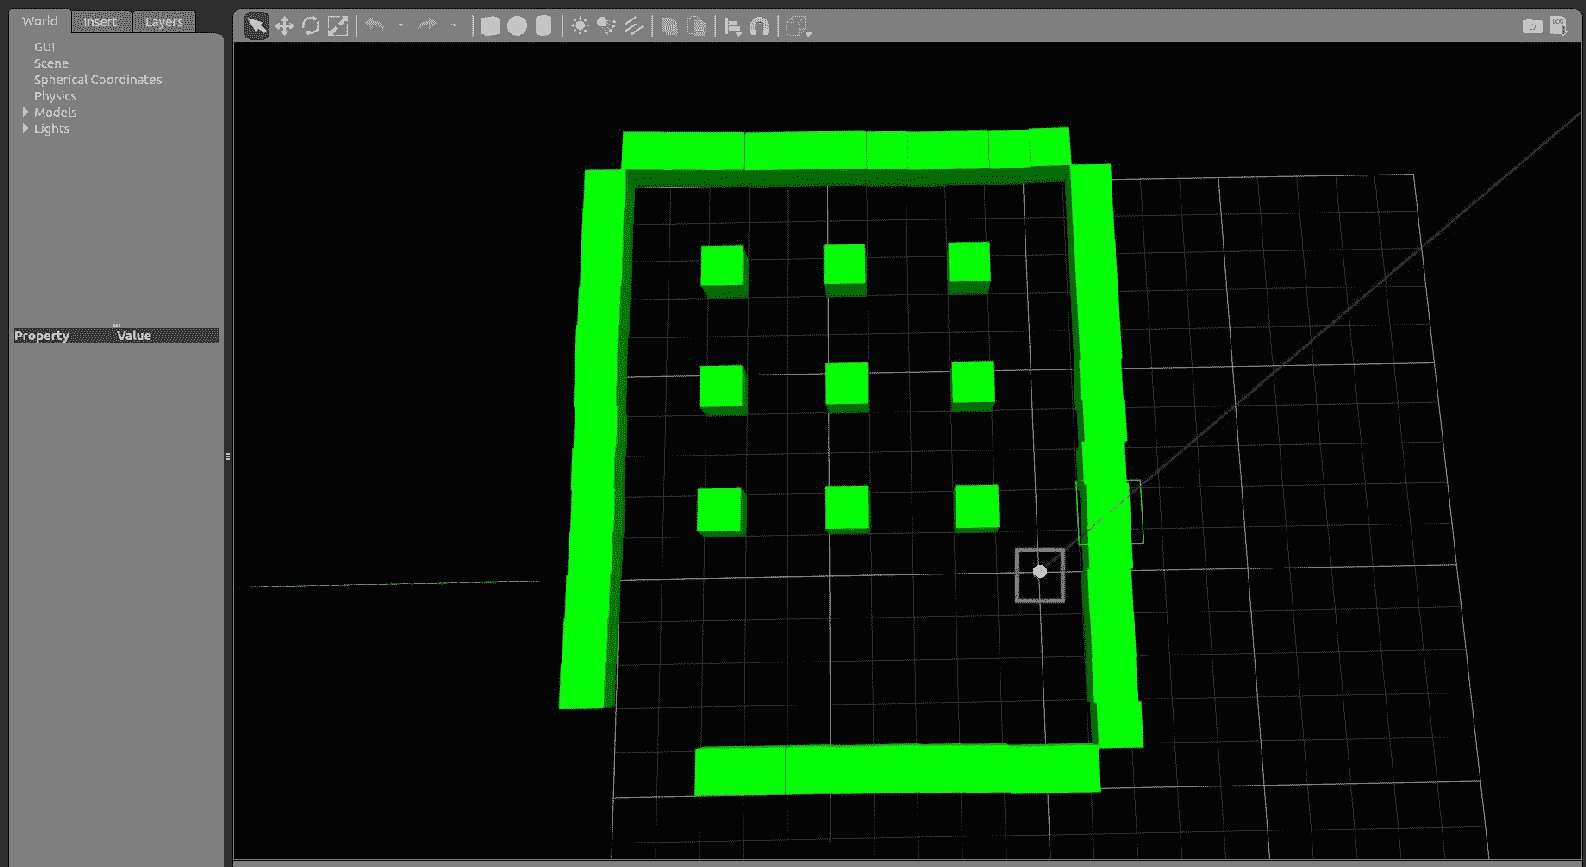
Task: Expand the Lights tree node
Action: pos(25,128)
